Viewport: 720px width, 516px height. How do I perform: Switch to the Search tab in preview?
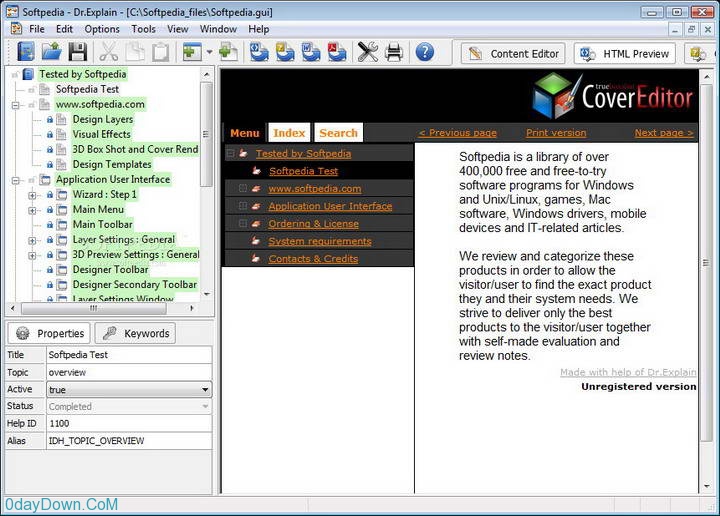click(338, 133)
